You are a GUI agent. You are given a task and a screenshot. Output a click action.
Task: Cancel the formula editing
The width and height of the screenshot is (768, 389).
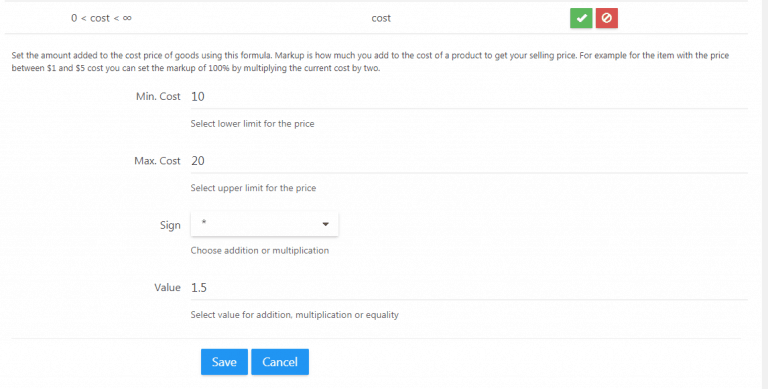[280, 362]
